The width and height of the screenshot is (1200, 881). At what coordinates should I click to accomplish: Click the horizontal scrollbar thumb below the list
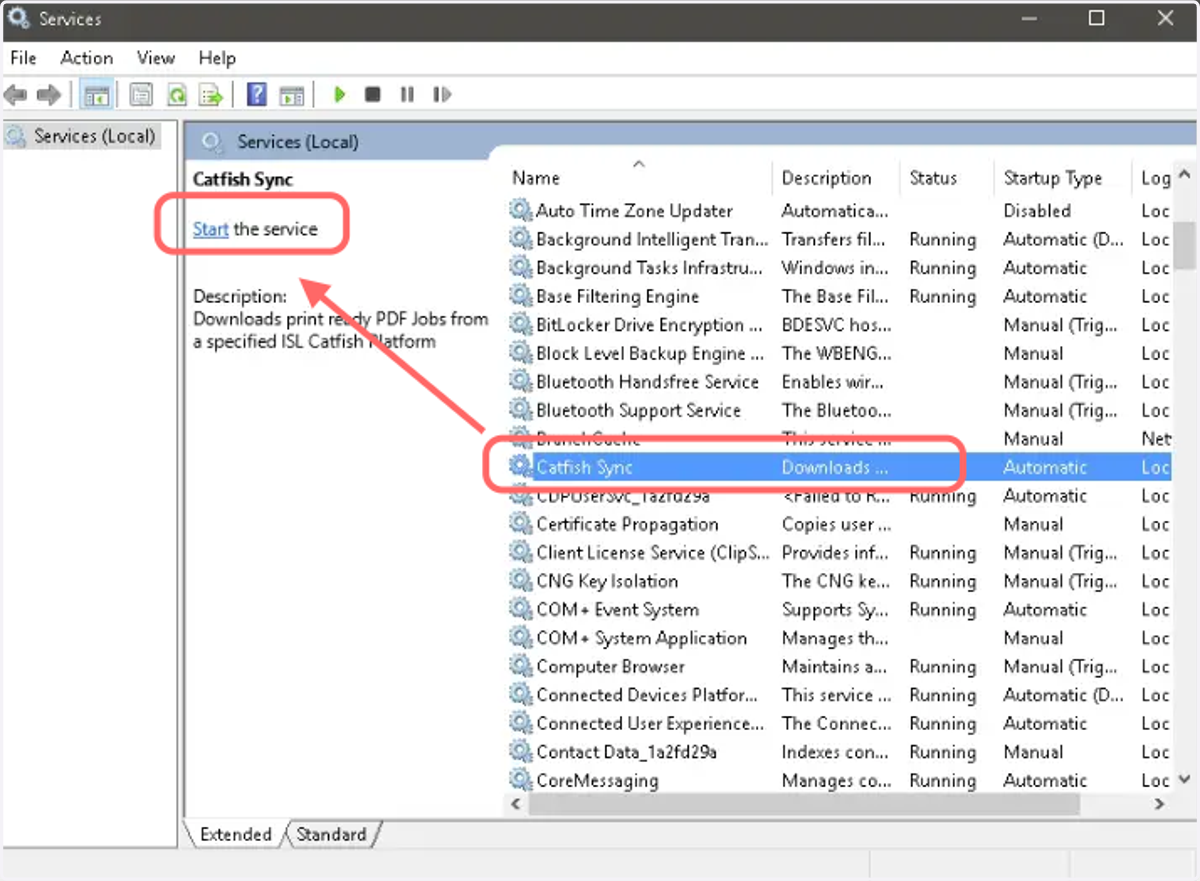pyautogui.click(x=805, y=804)
